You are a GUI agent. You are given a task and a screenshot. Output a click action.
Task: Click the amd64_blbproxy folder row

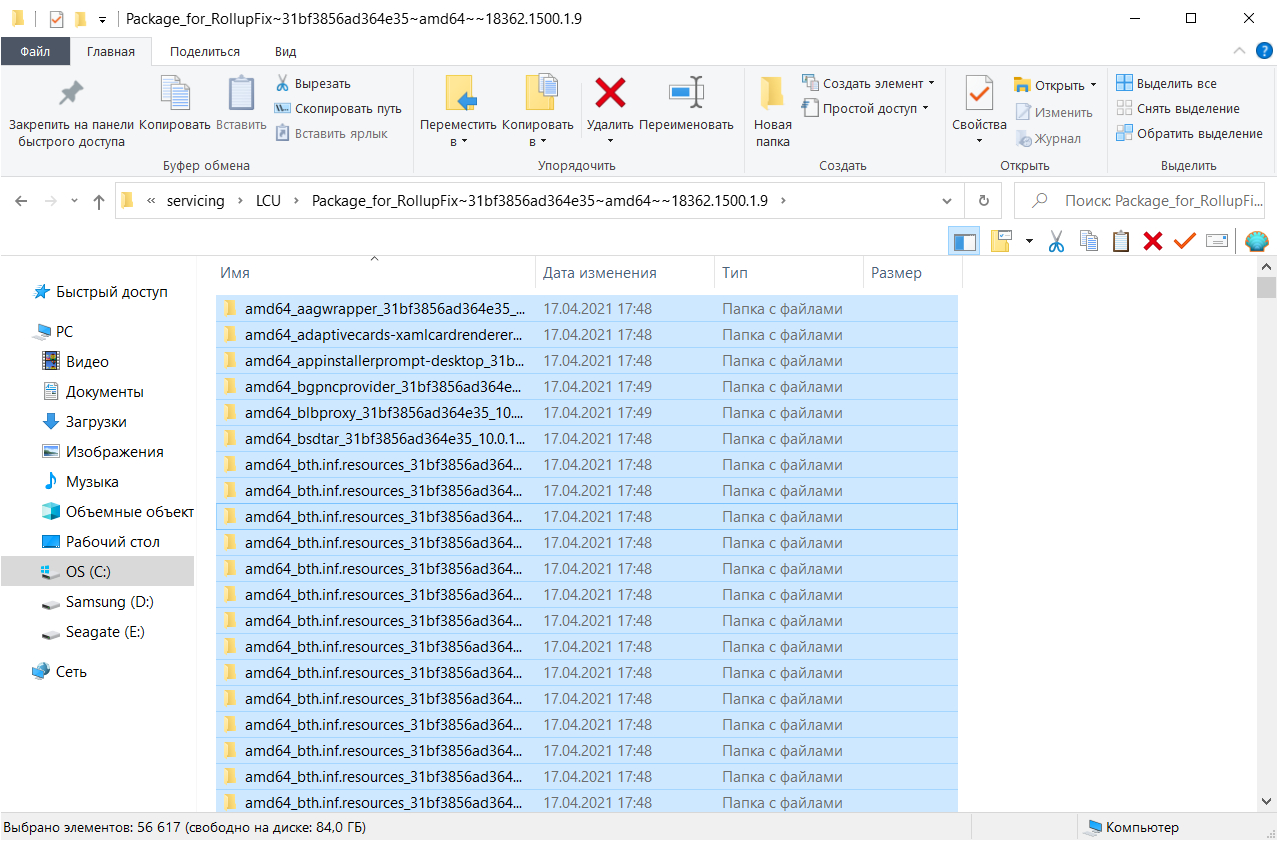point(587,413)
